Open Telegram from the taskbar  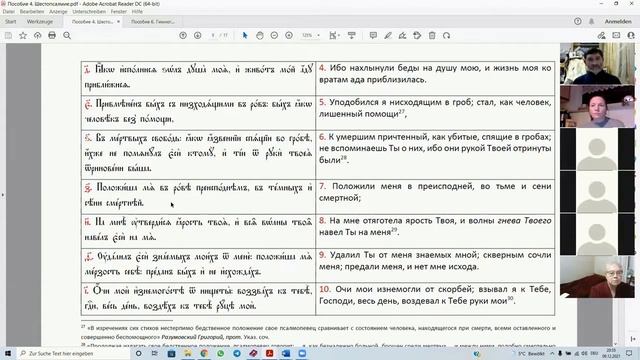pyautogui.click(x=237, y=353)
